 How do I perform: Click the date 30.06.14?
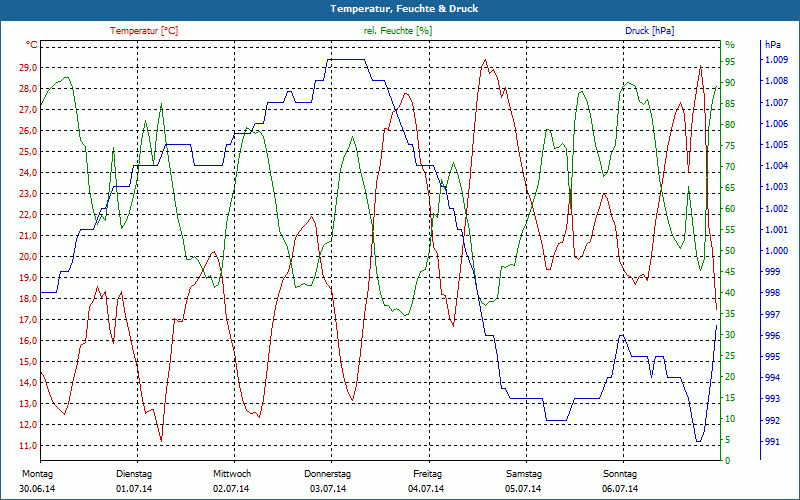[x=37, y=489]
